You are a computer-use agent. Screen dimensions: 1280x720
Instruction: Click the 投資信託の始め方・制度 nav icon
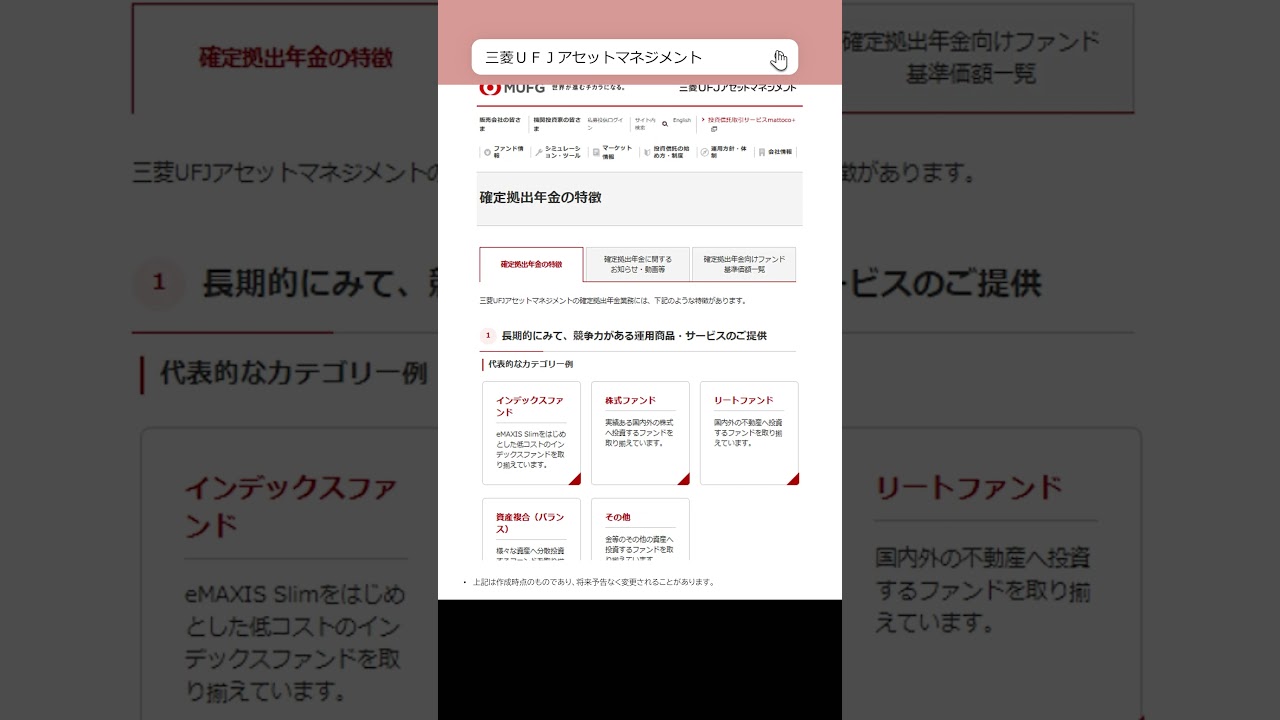tap(647, 152)
